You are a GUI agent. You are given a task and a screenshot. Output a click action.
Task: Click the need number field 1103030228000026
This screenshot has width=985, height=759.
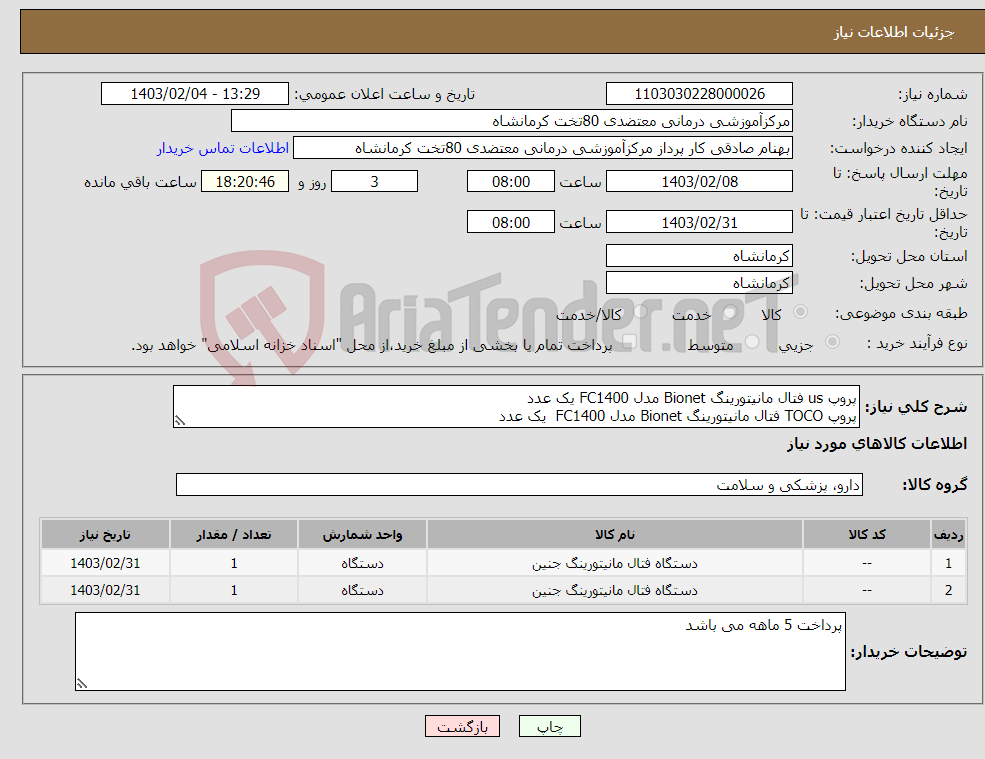tap(699, 94)
